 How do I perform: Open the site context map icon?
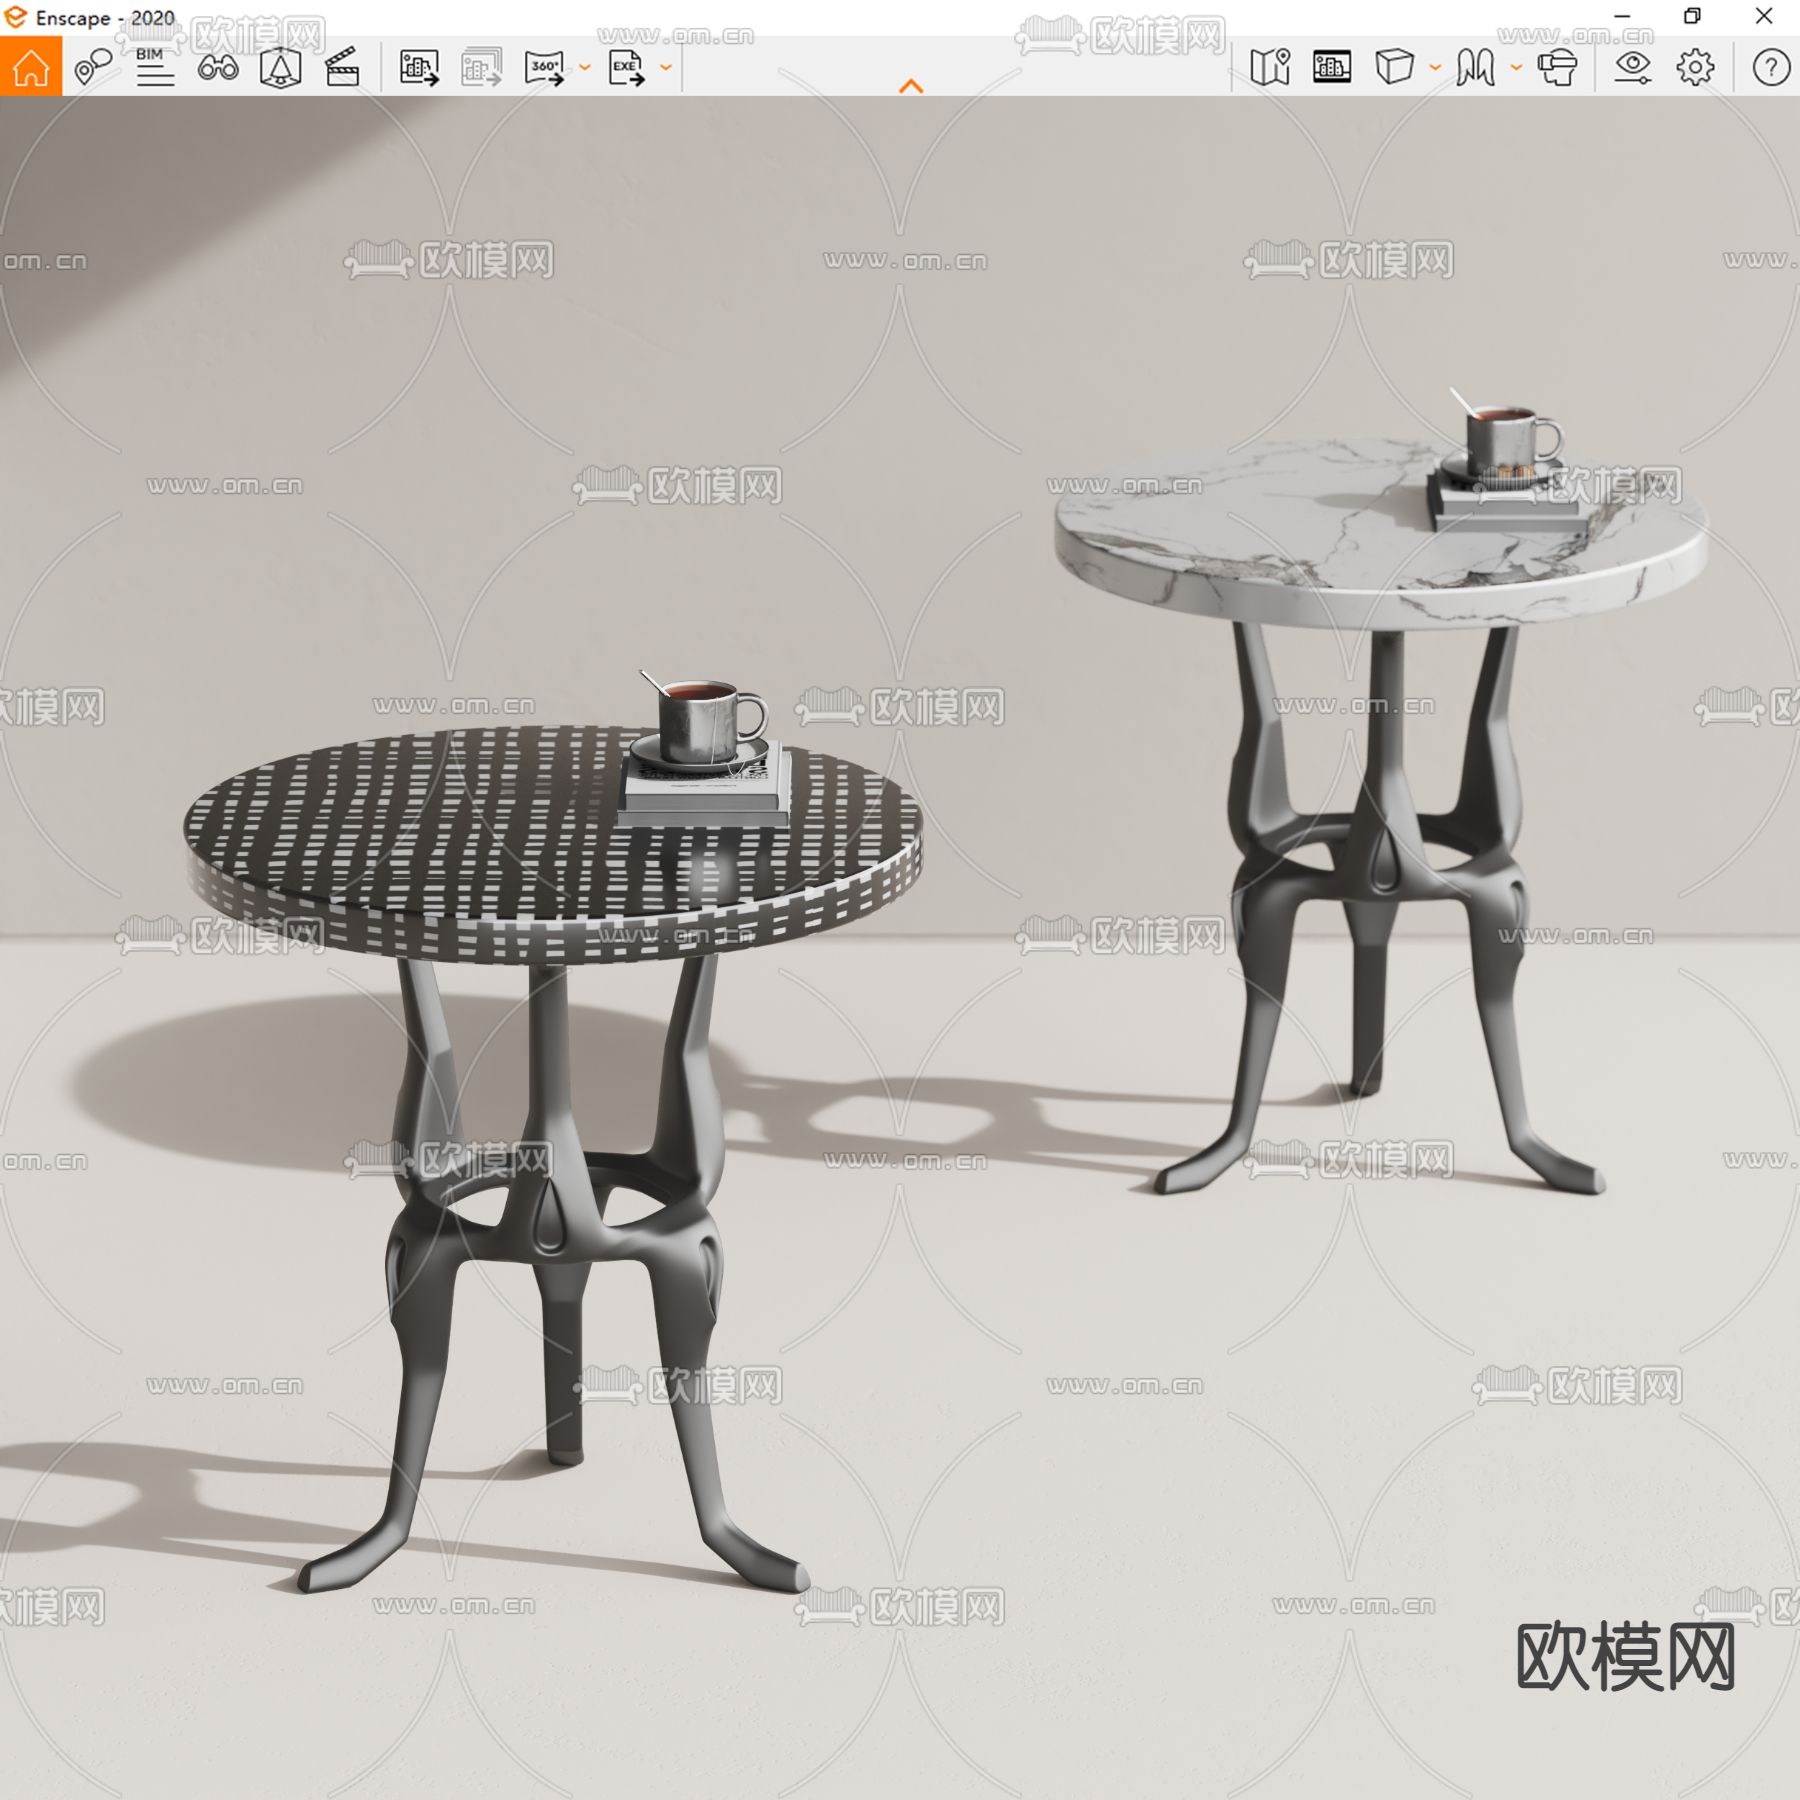(x=1270, y=67)
